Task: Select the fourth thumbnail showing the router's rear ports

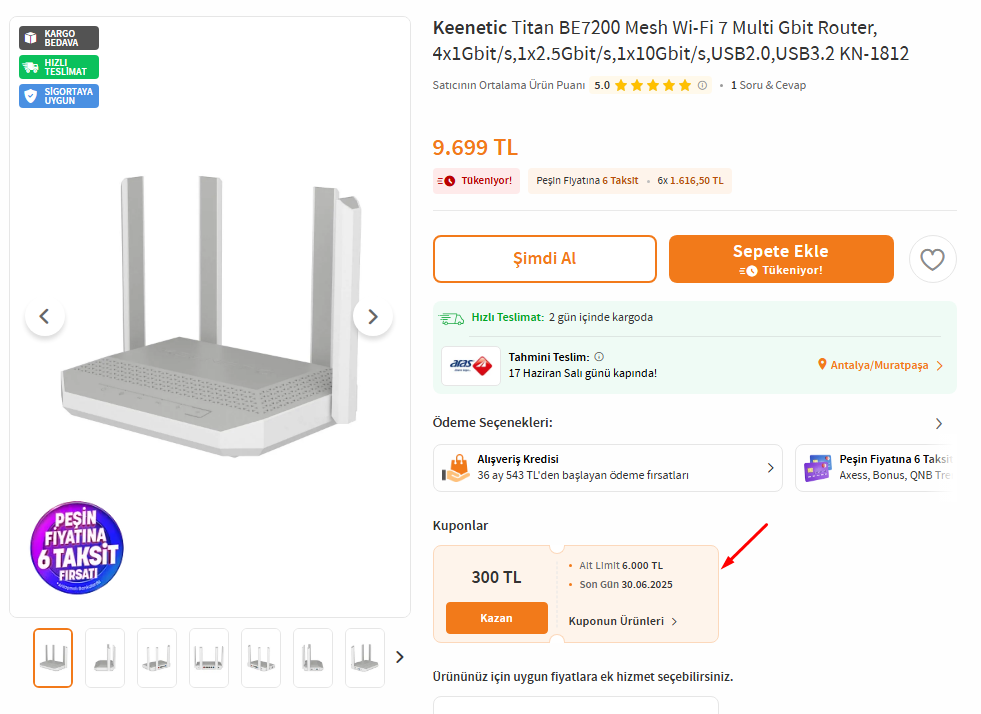Action: pyautogui.click(x=209, y=658)
